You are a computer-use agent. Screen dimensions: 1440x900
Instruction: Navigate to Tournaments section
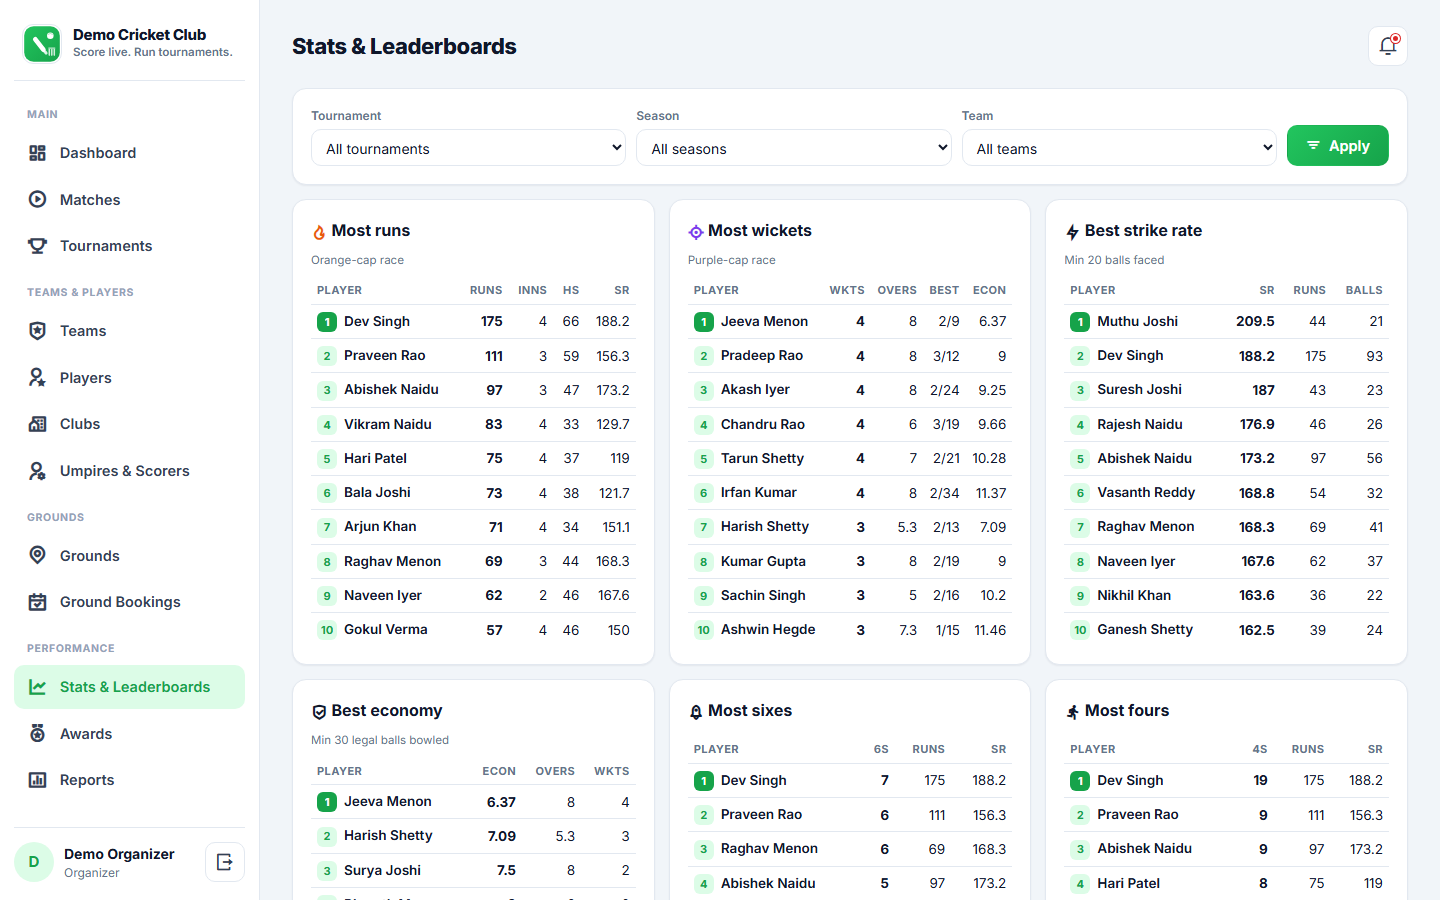tap(130, 246)
